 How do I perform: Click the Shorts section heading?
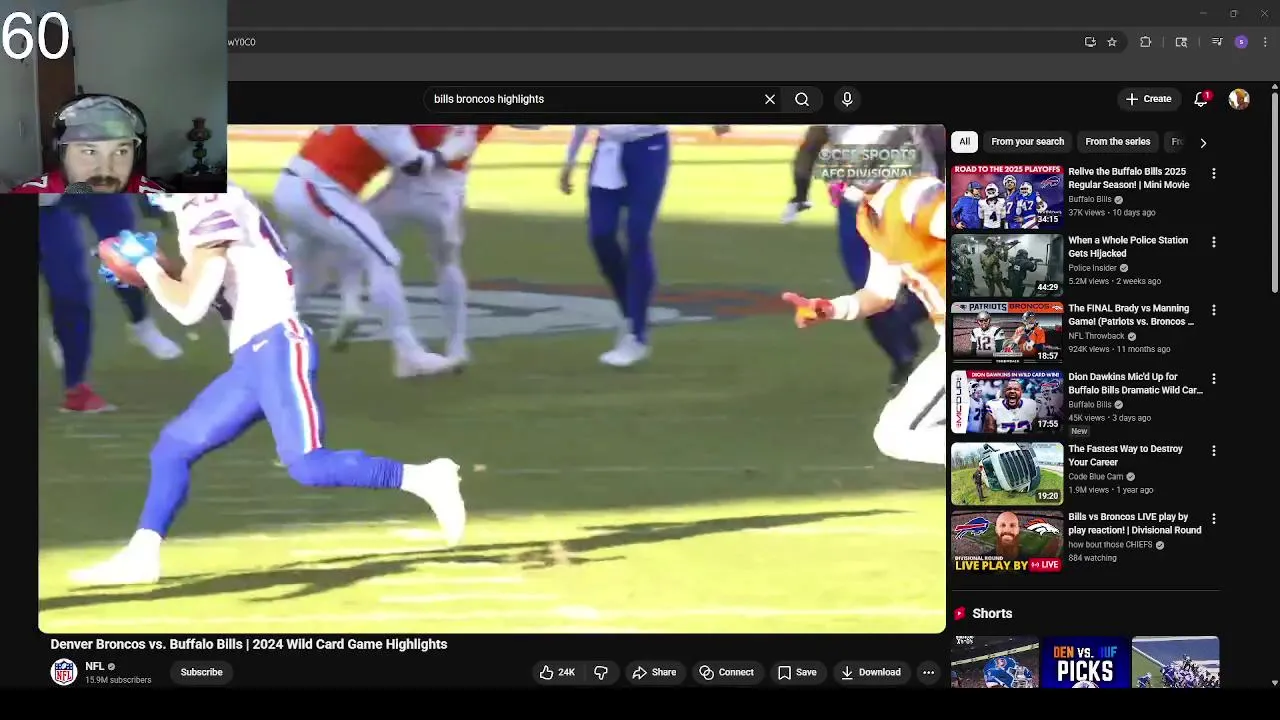(992, 613)
